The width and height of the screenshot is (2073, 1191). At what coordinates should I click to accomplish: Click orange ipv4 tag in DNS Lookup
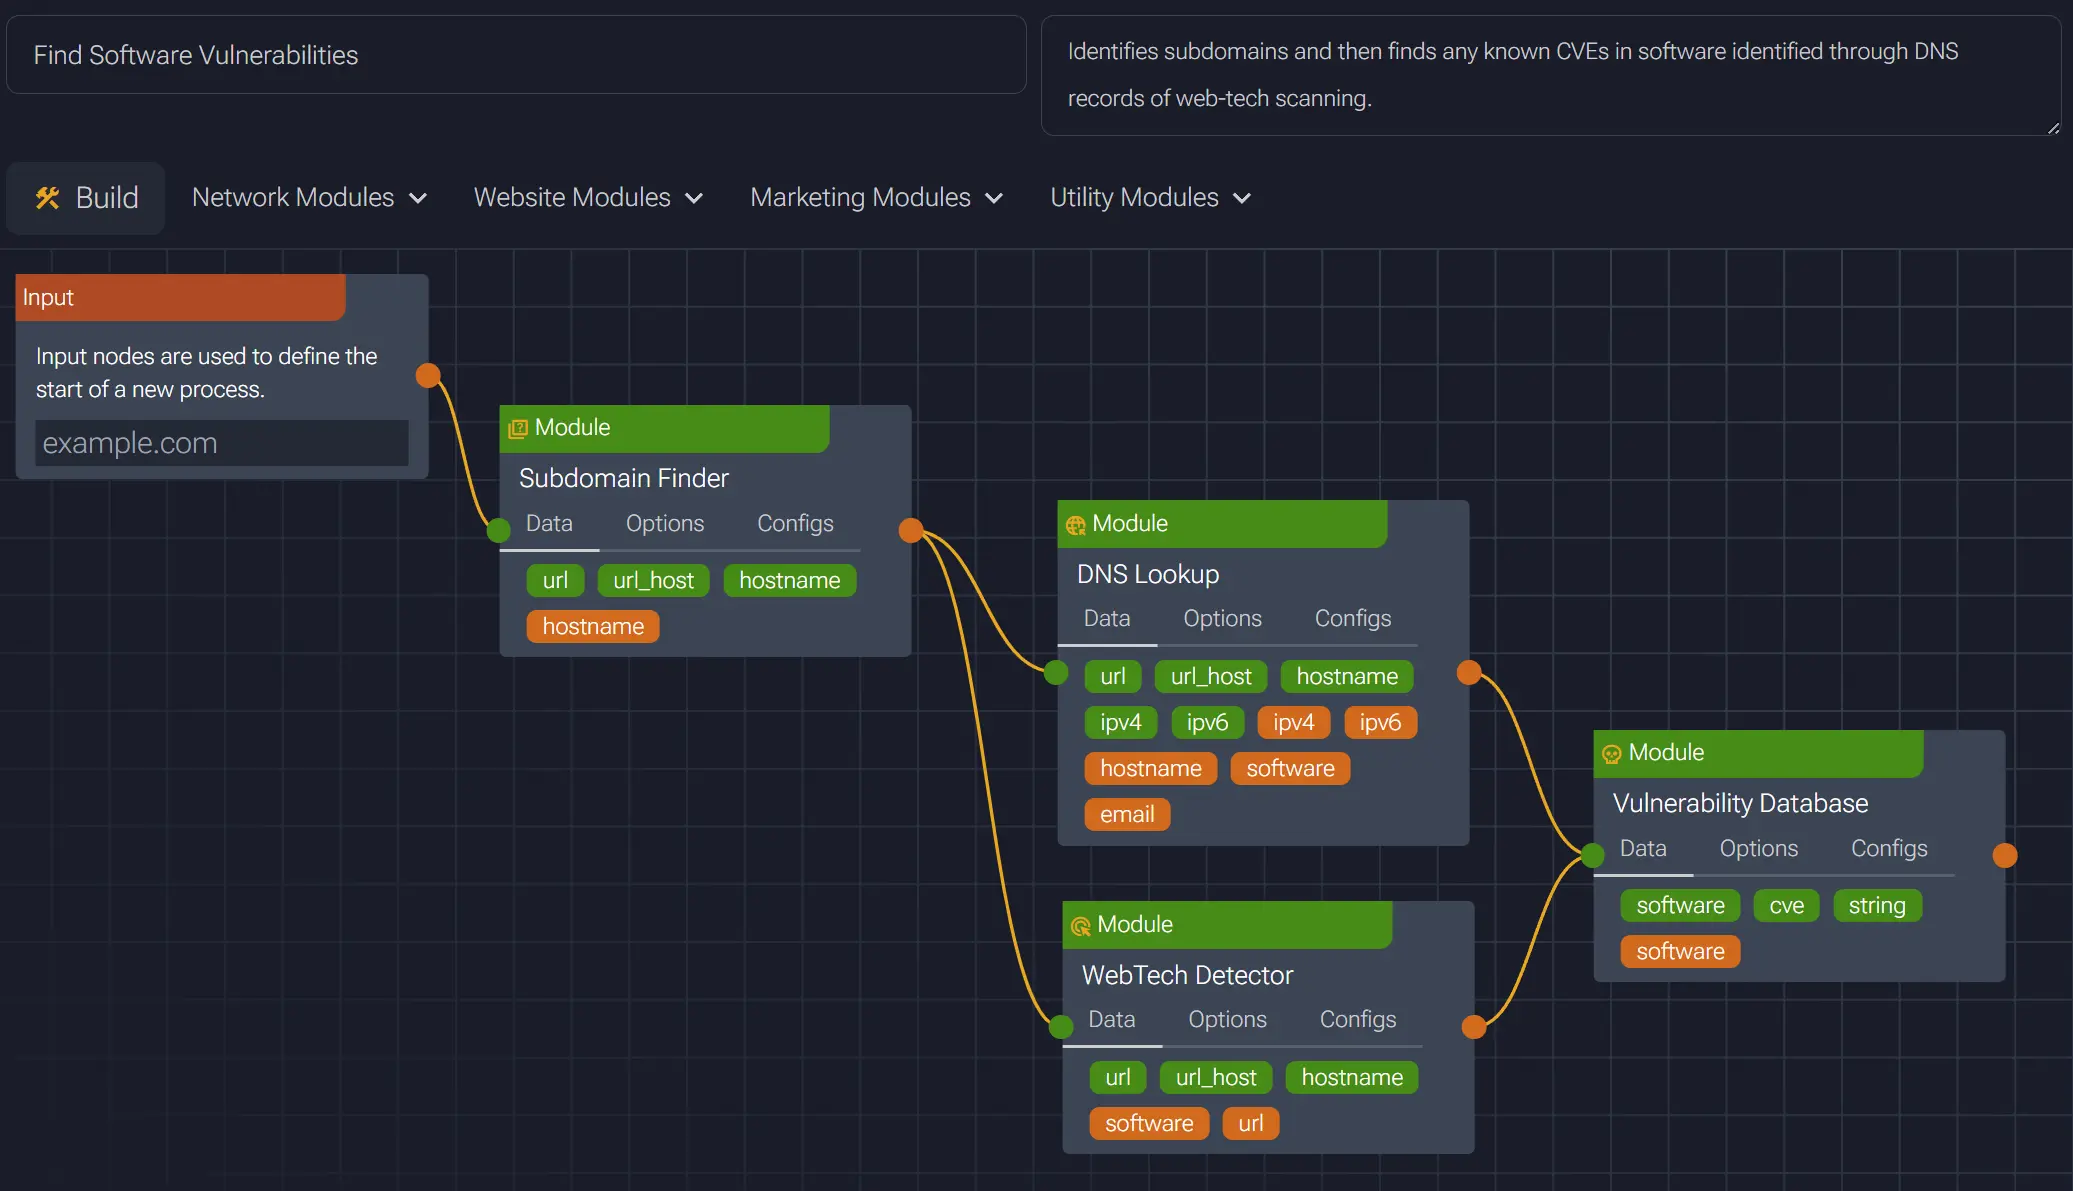pos(1293,722)
